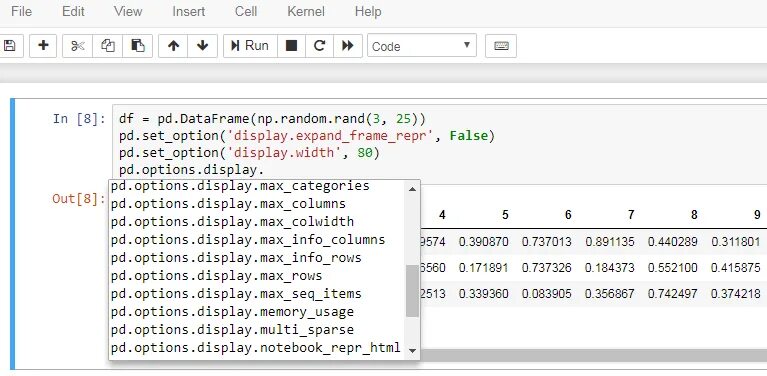This screenshot has height=376, width=767.
Task: Select table cell value 0.891135
Action: (x=609, y=242)
